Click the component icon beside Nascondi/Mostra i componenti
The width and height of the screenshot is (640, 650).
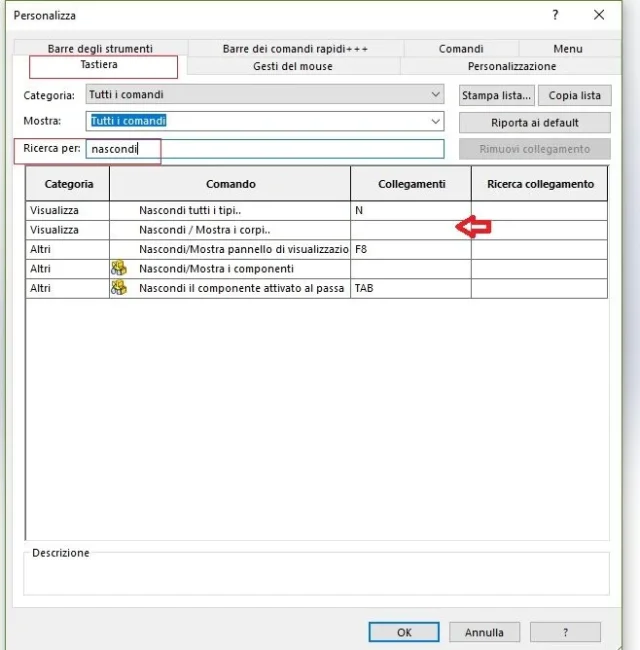[118, 269]
